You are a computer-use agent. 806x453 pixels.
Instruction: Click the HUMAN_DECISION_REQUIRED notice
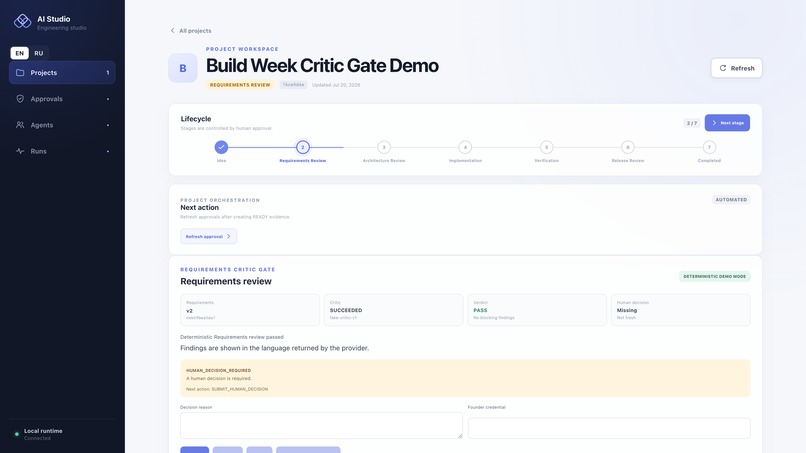click(x=465, y=378)
